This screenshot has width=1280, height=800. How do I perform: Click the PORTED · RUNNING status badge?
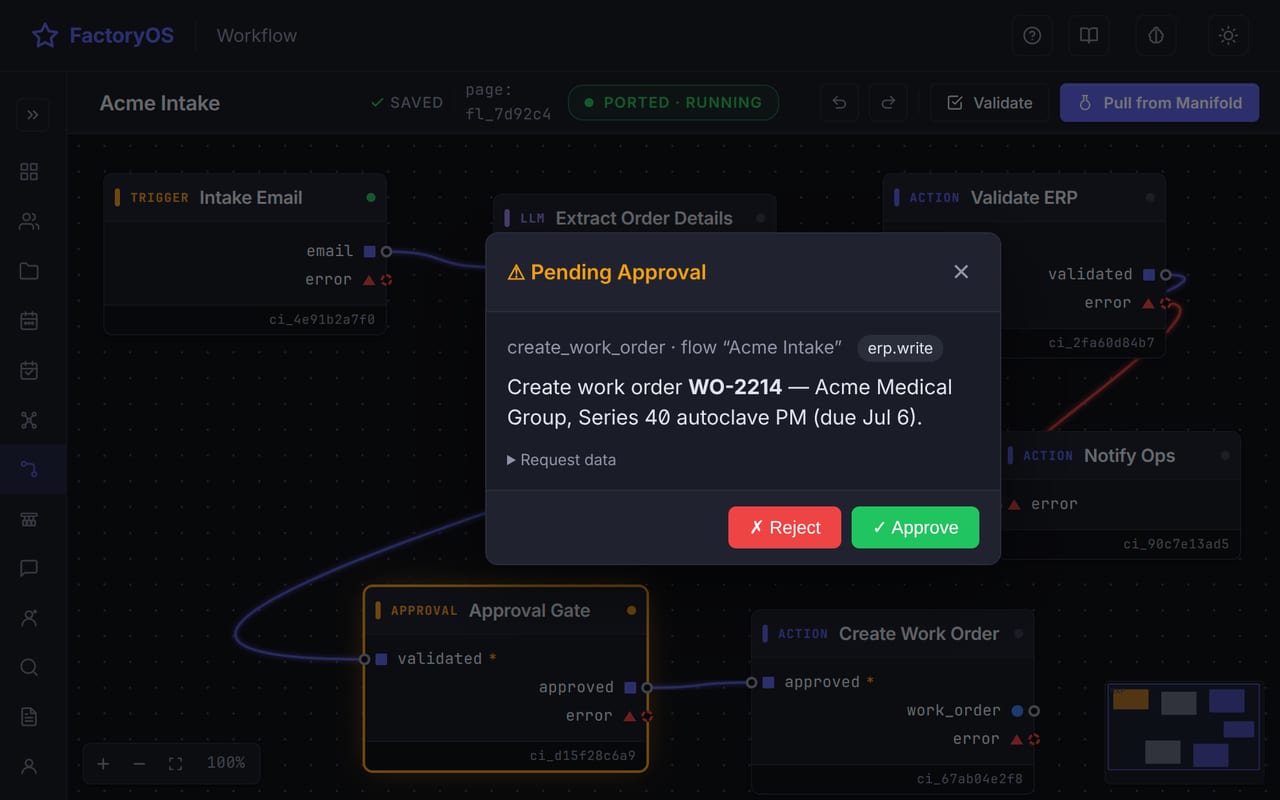(x=673, y=103)
